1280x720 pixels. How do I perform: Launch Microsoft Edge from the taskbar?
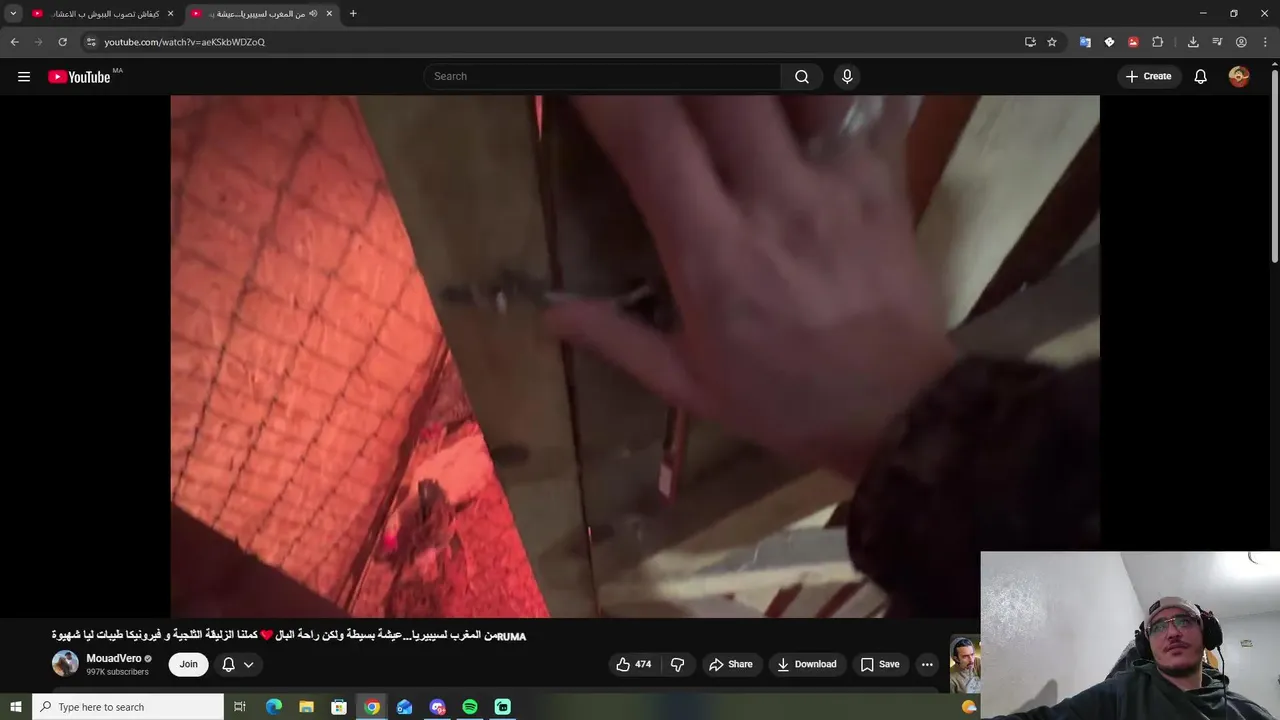click(274, 707)
